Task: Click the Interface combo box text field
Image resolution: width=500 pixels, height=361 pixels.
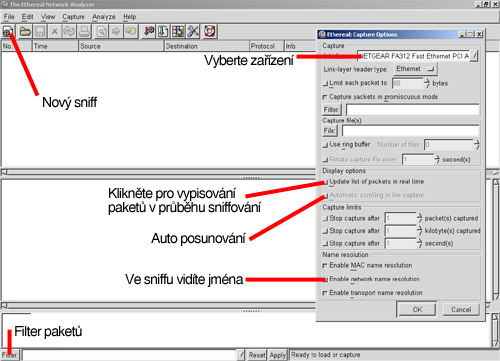Action: [x=414, y=56]
